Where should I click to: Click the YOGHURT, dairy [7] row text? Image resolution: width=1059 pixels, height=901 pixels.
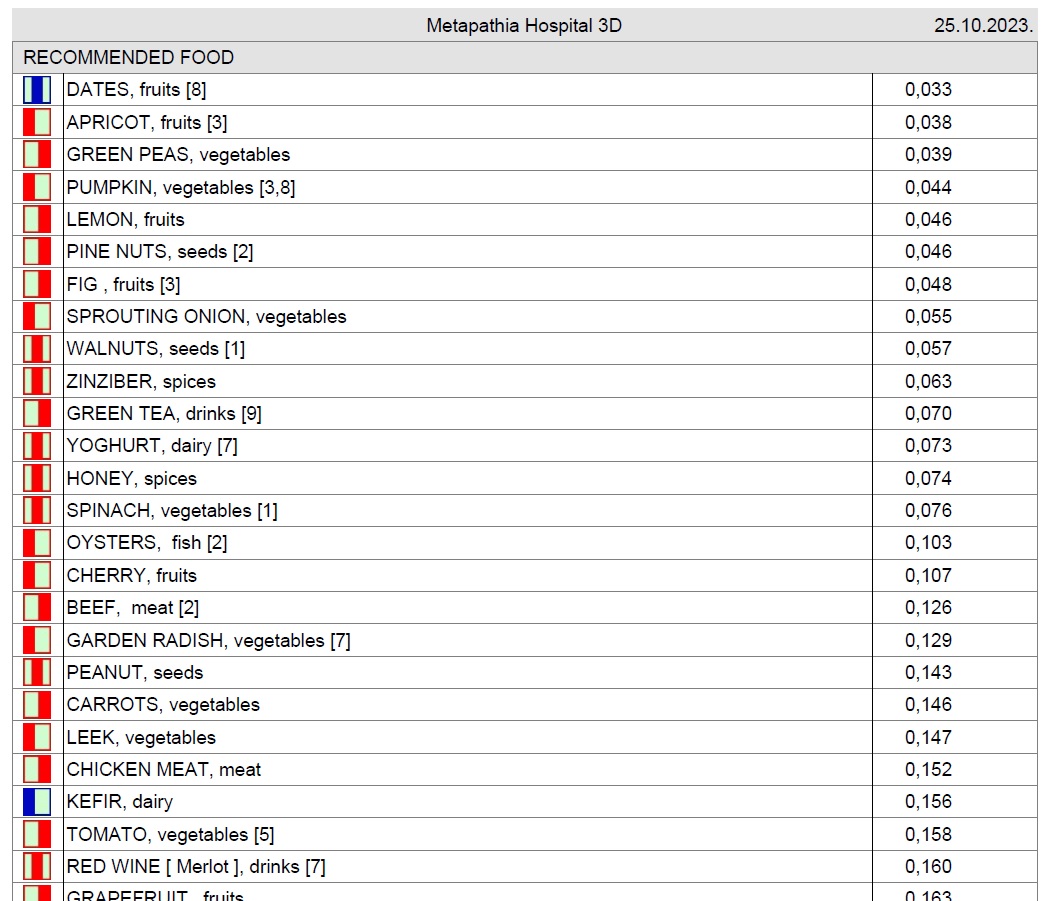click(152, 446)
